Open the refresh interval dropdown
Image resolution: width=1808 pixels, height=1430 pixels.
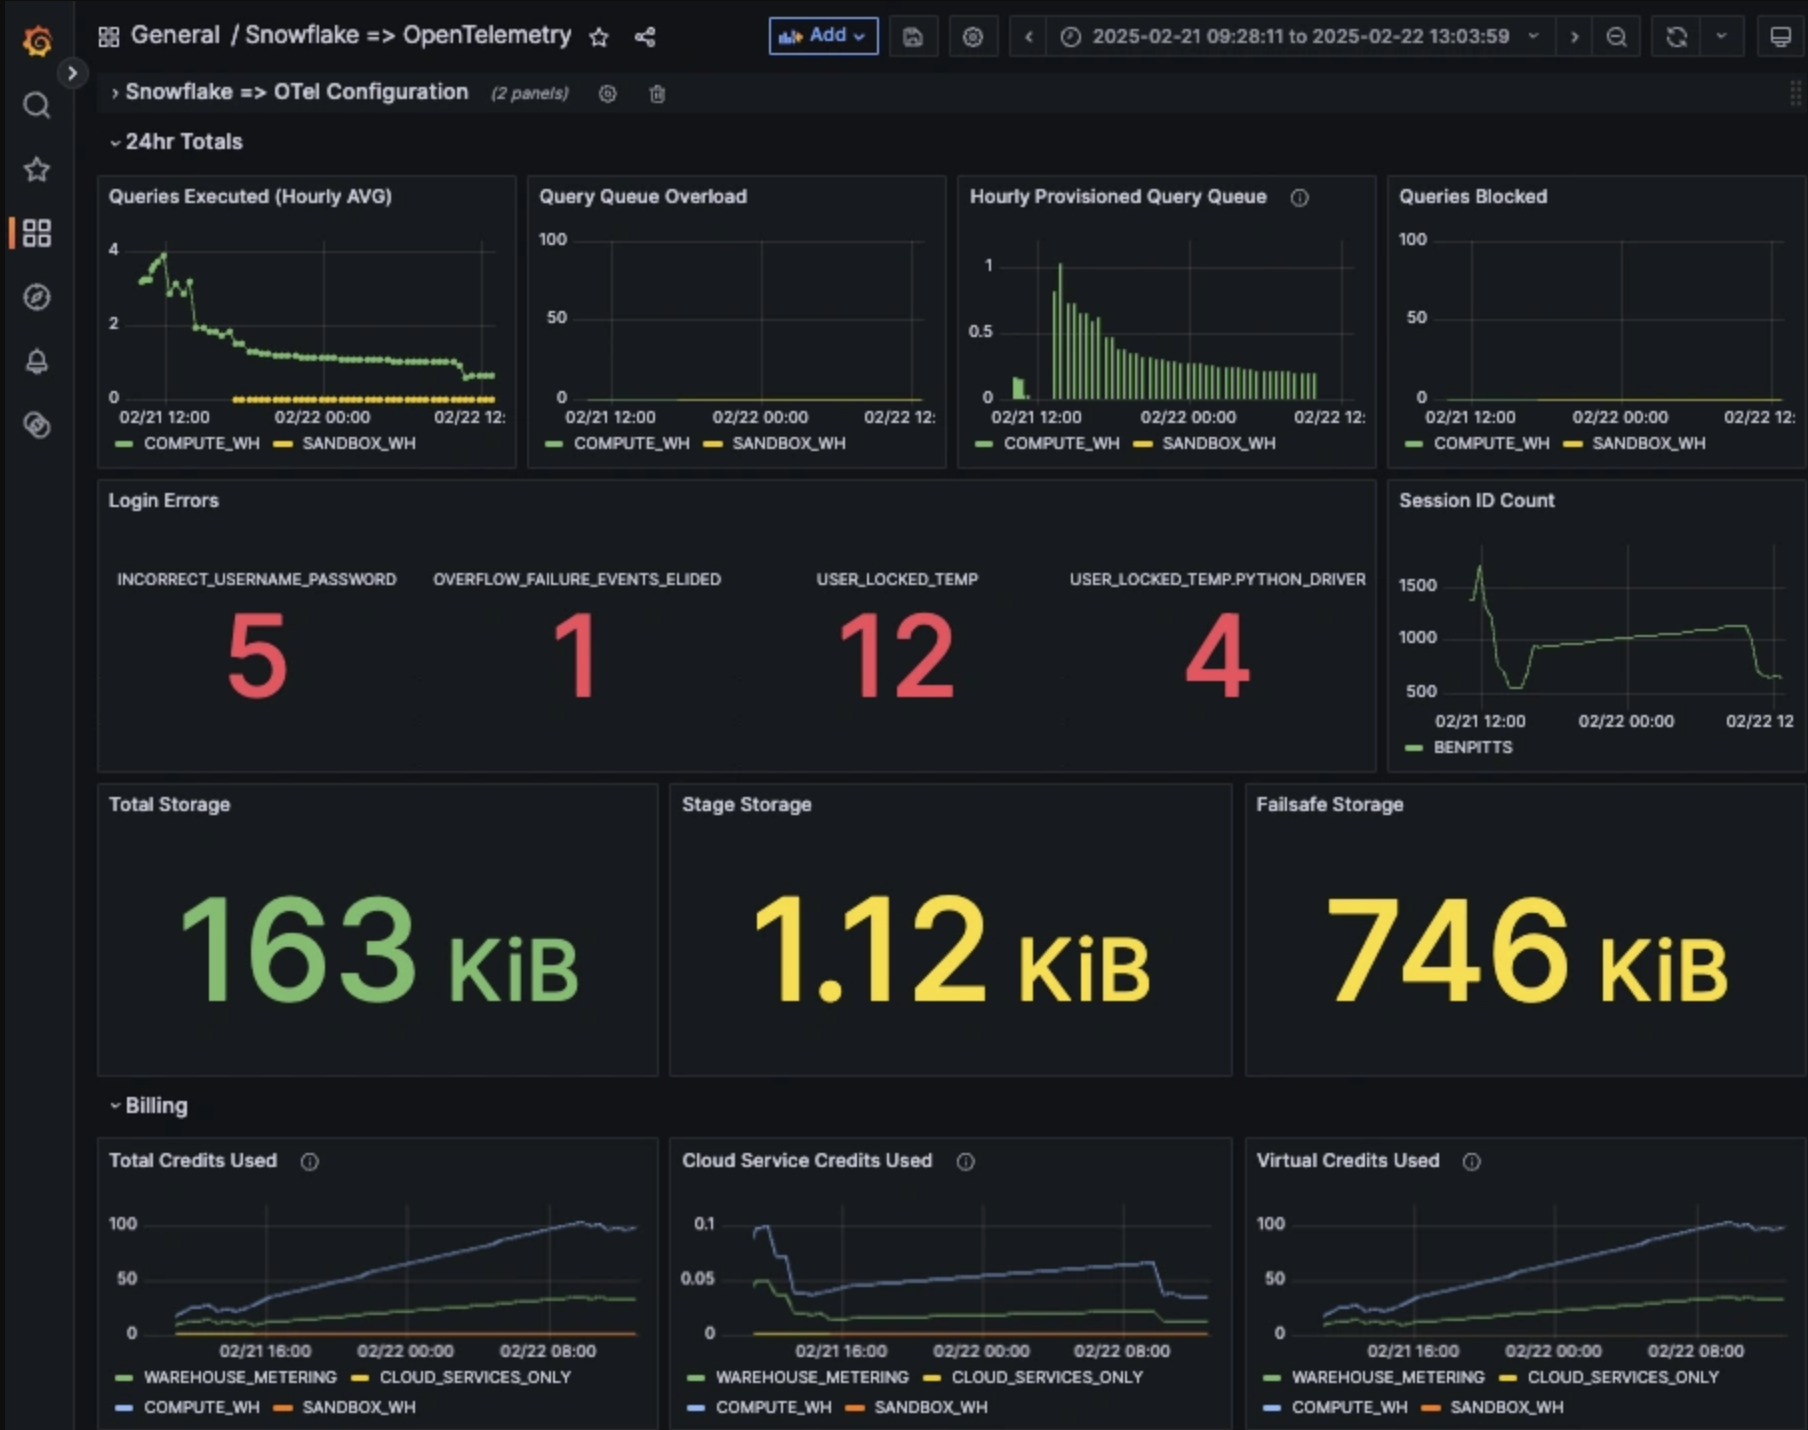[1721, 37]
